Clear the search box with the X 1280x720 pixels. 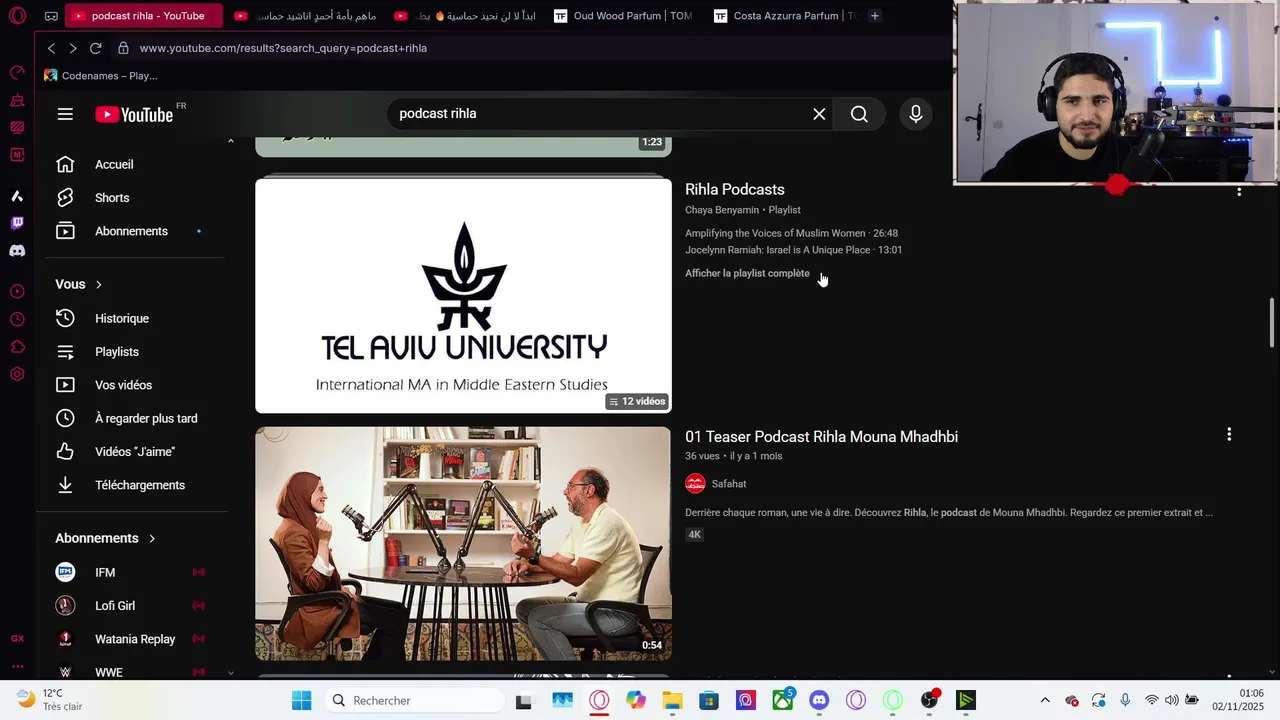point(819,114)
